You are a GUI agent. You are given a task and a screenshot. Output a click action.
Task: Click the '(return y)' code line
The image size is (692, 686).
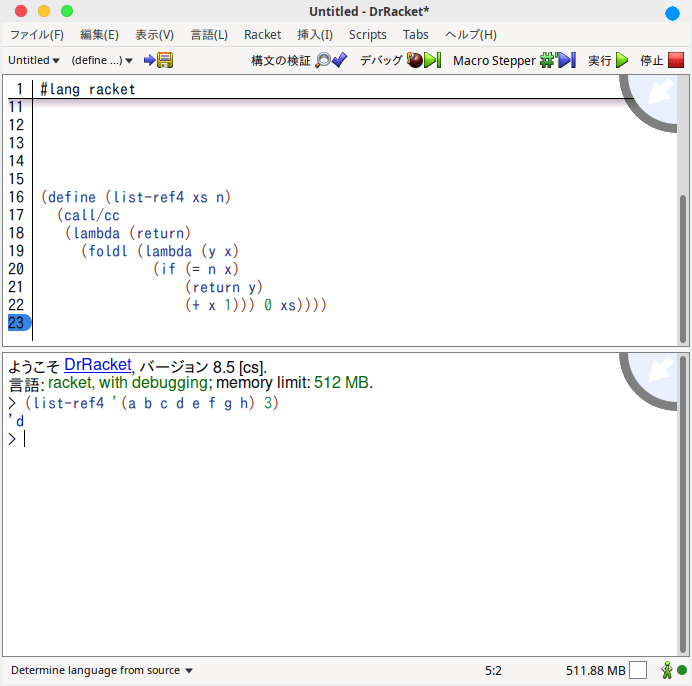point(224,287)
